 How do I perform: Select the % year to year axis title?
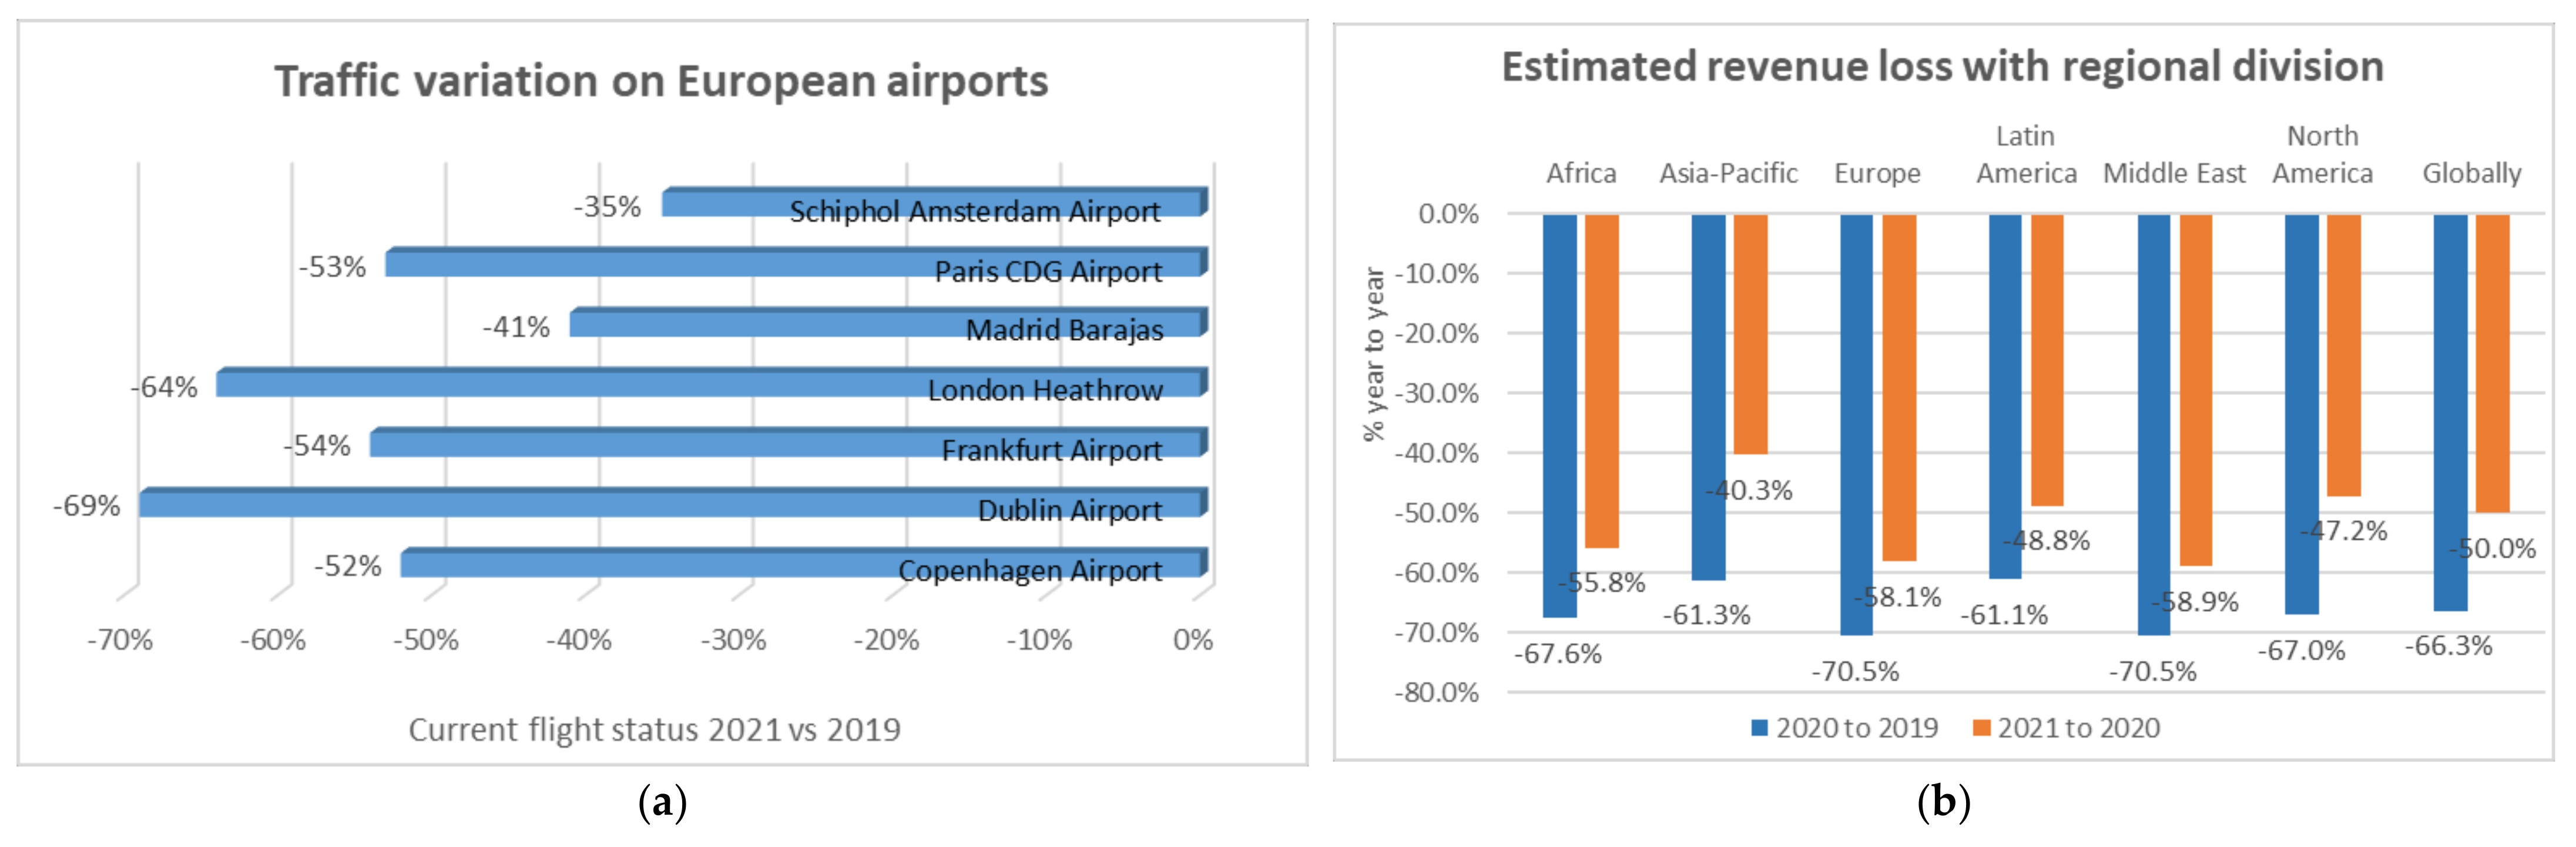coord(1374,354)
